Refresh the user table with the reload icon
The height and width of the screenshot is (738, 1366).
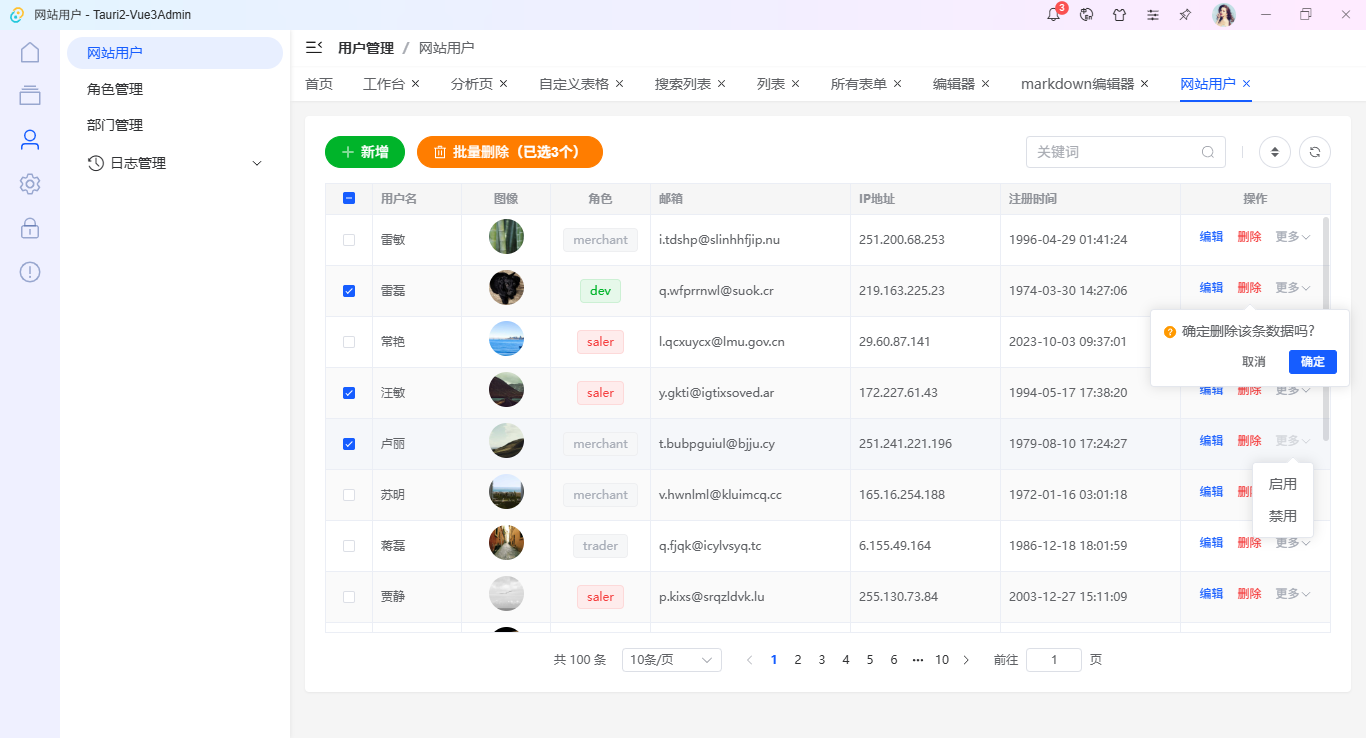pos(1314,151)
